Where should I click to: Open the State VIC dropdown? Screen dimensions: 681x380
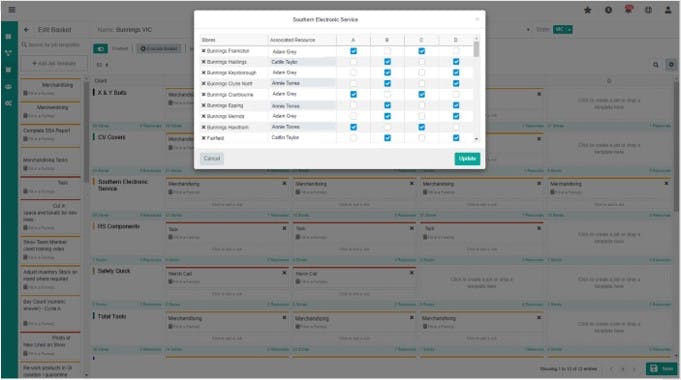click(562, 30)
